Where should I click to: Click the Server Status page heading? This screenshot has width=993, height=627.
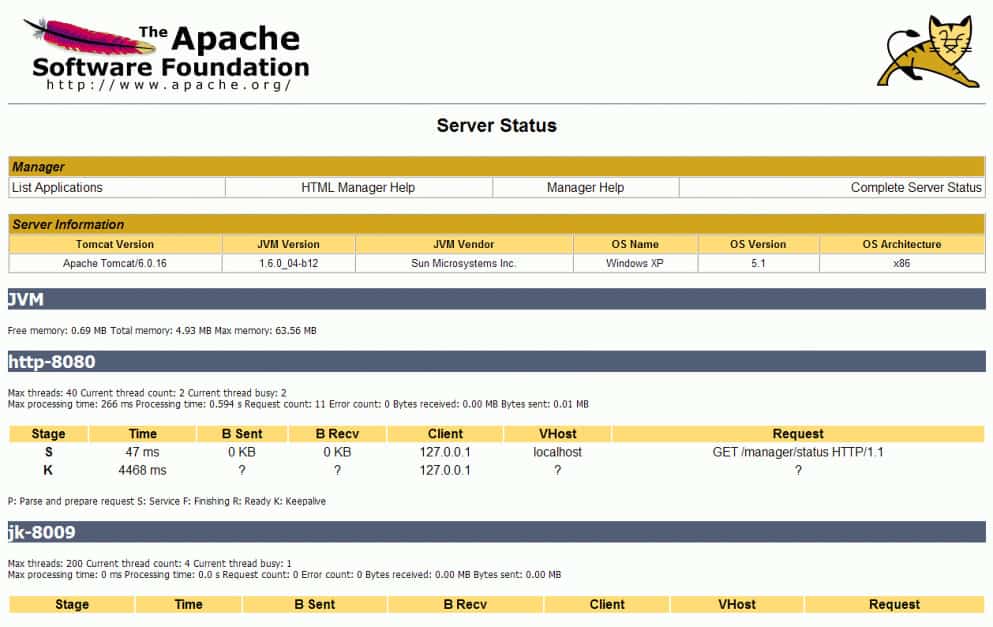tap(496, 125)
